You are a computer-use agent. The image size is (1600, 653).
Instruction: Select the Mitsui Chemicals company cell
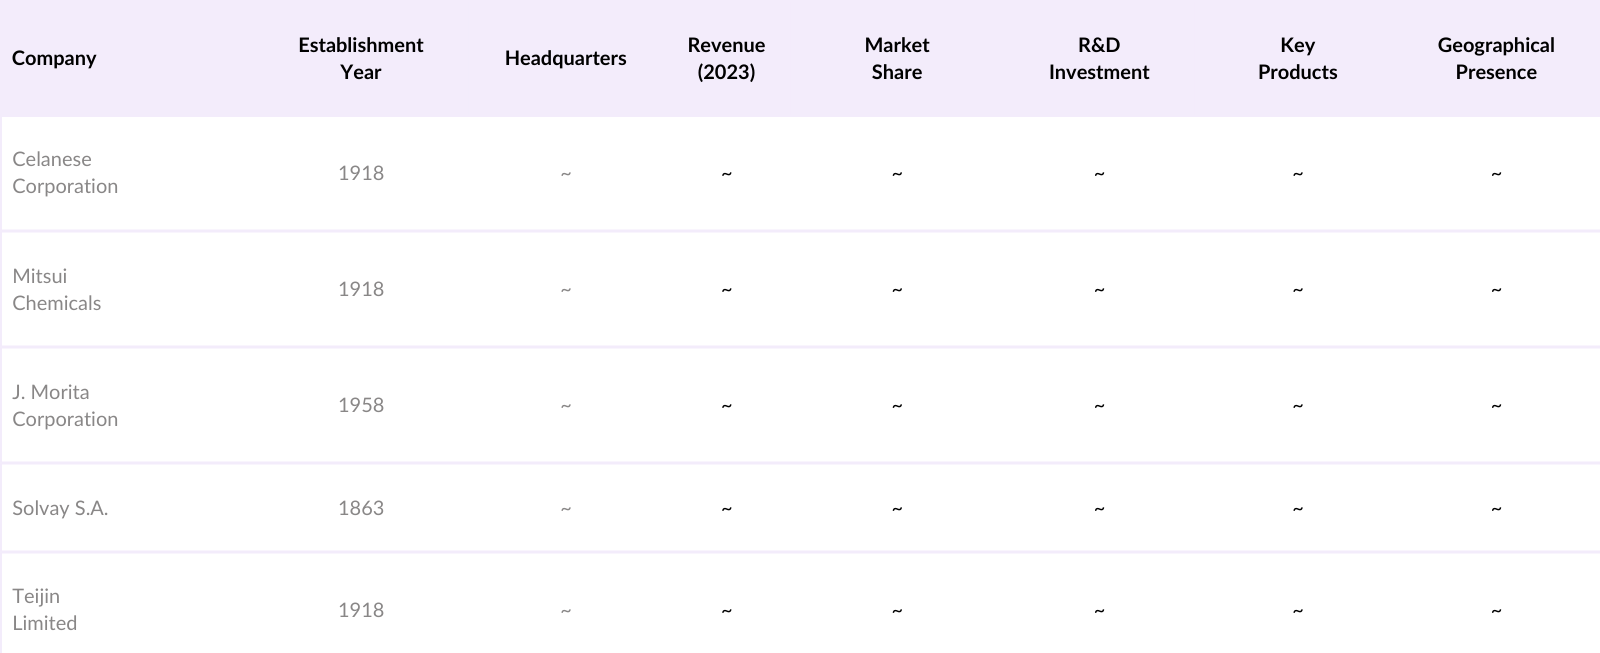tap(57, 289)
